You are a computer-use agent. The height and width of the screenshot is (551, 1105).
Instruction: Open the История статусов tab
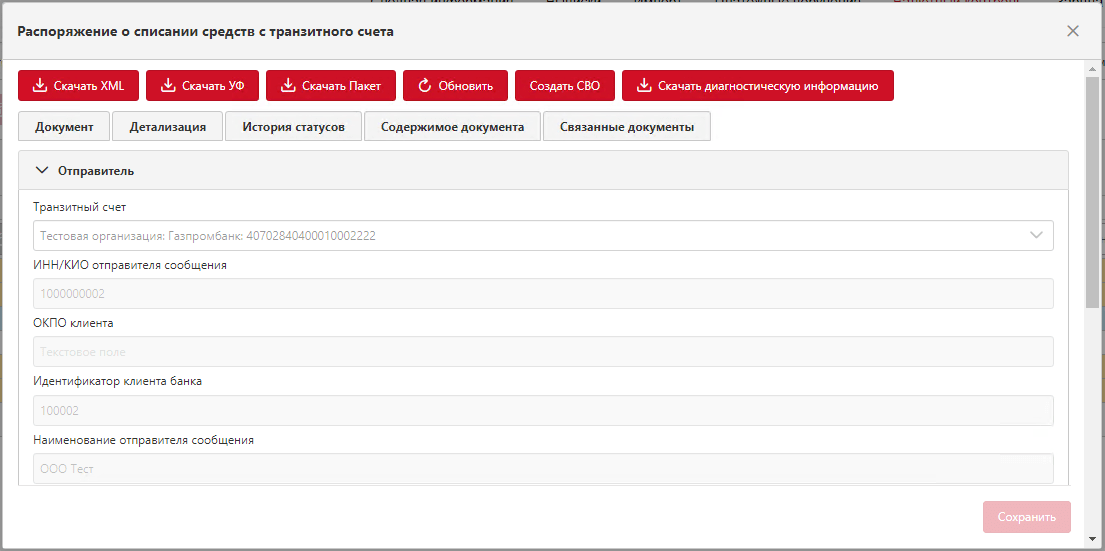[x=293, y=127]
